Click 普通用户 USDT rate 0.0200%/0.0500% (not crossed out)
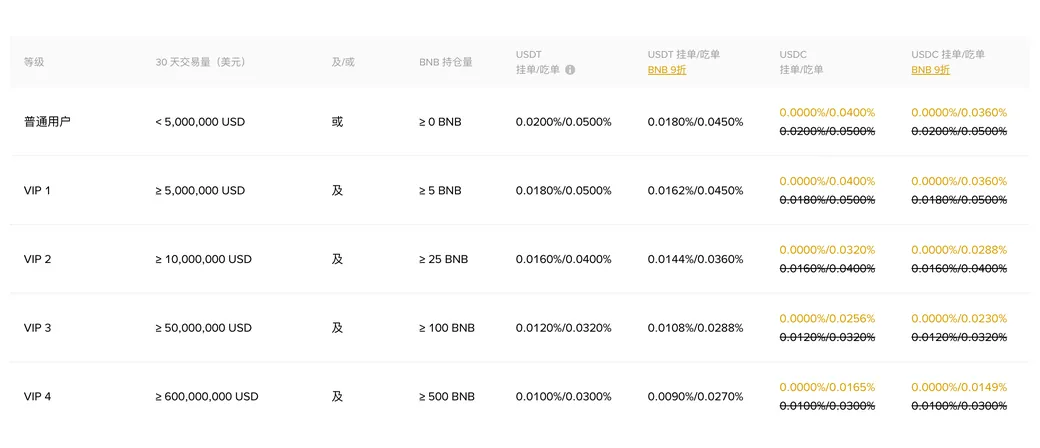The width and height of the screenshot is (1040, 448). [x=563, y=122]
